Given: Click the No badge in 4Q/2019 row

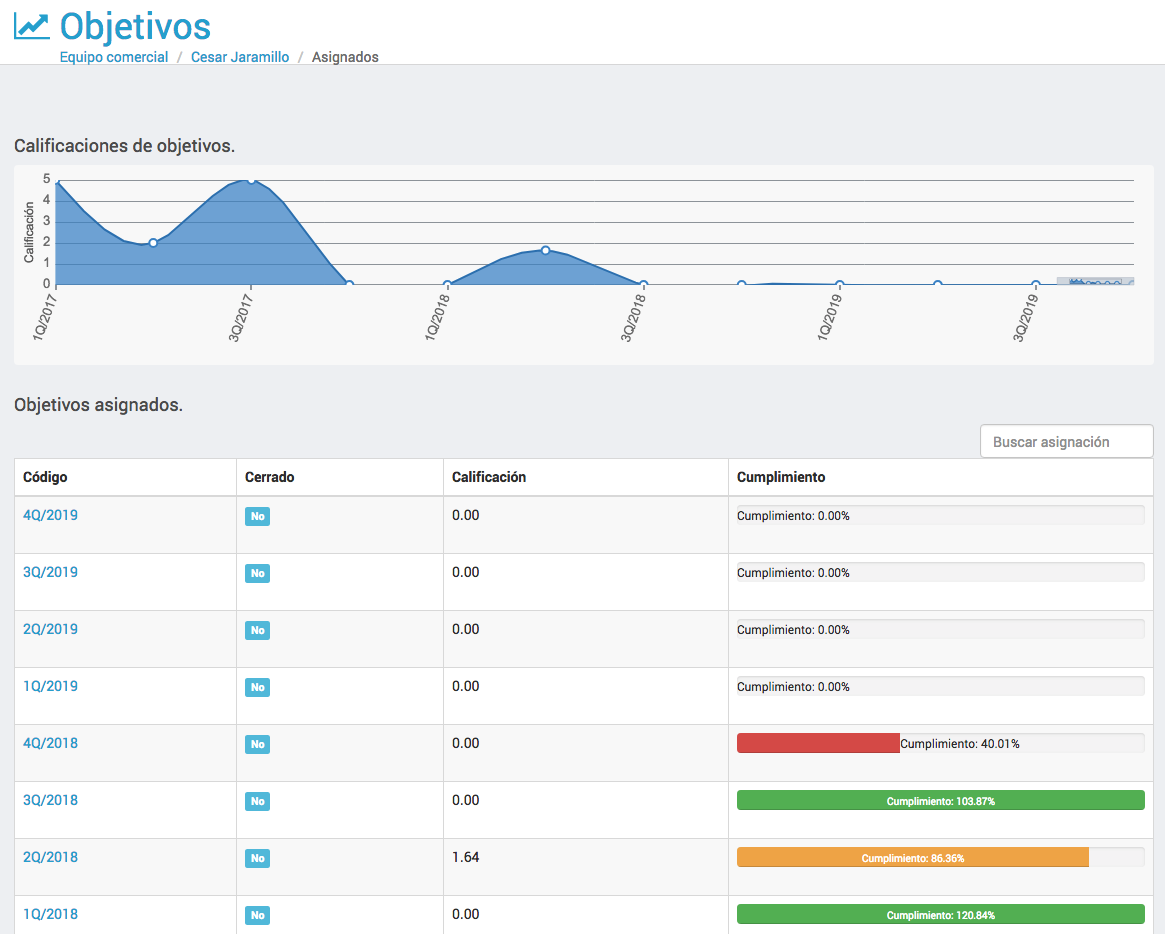Looking at the screenshot, I should click(257, 516).
